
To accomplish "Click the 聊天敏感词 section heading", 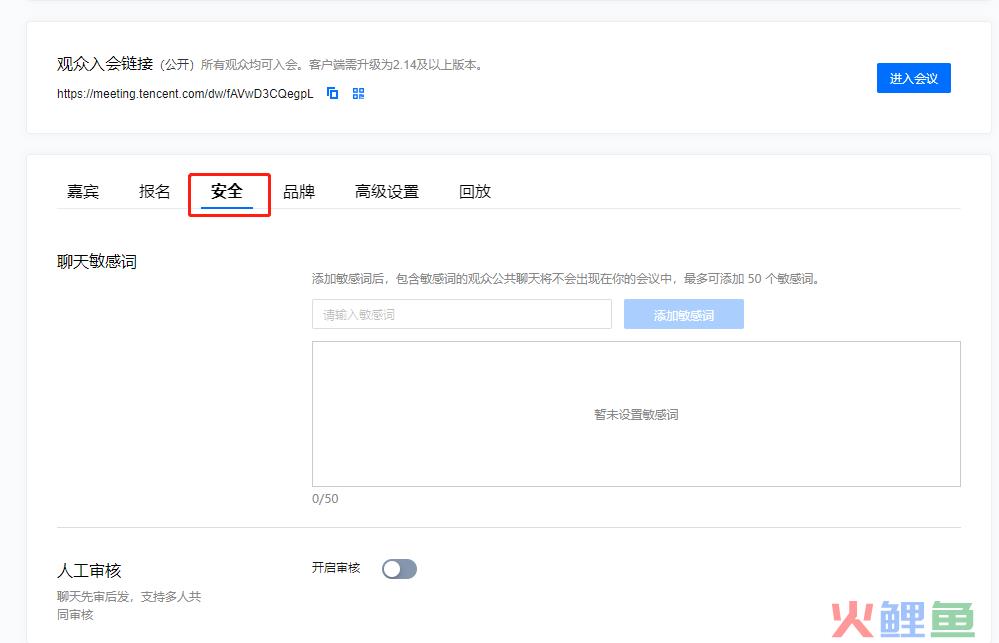I will [x=97, y=261].
